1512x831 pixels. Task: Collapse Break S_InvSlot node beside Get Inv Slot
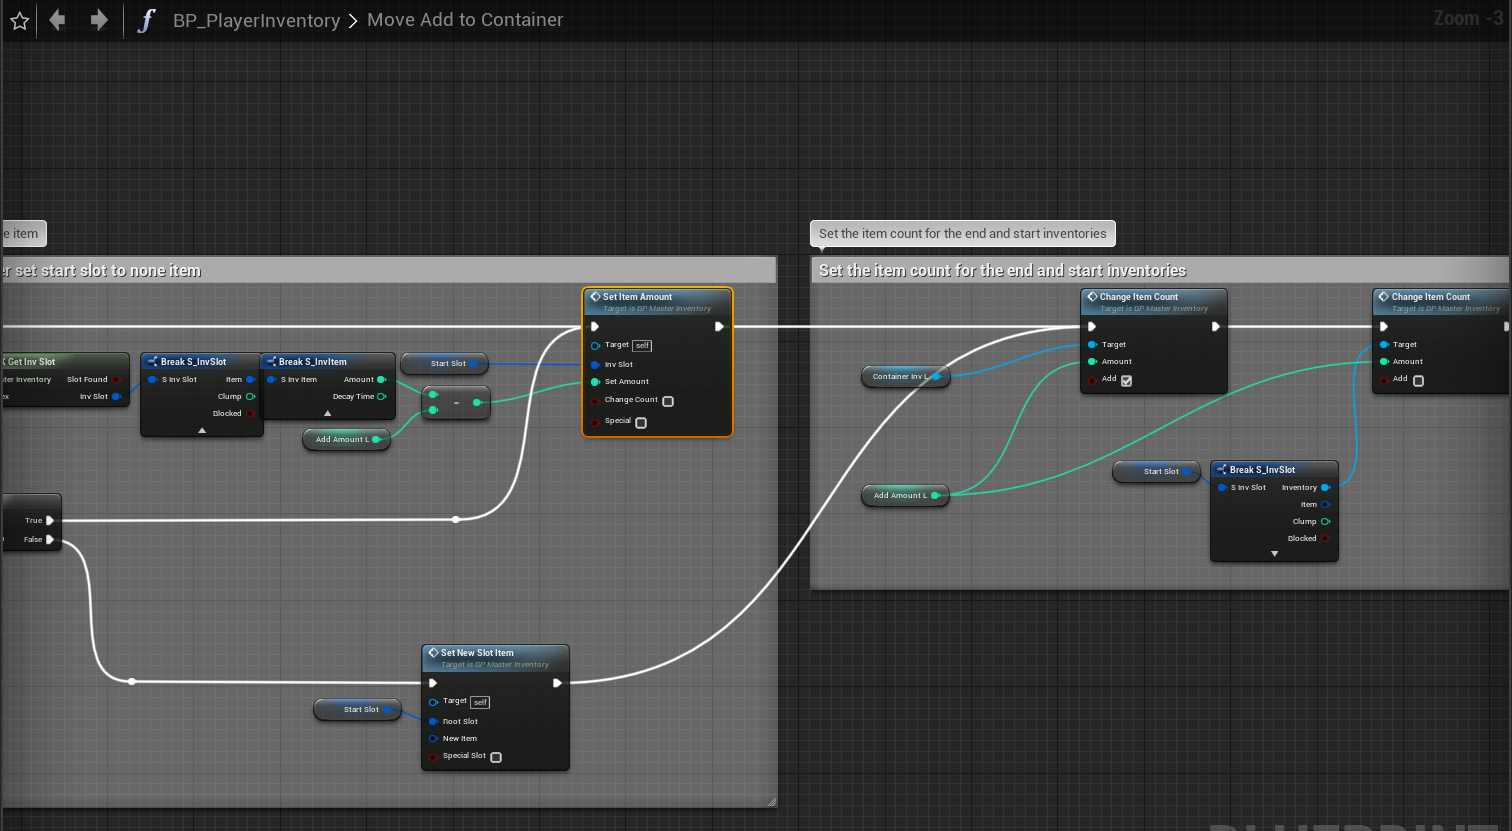pyautogui.click(x=202, y=430)
